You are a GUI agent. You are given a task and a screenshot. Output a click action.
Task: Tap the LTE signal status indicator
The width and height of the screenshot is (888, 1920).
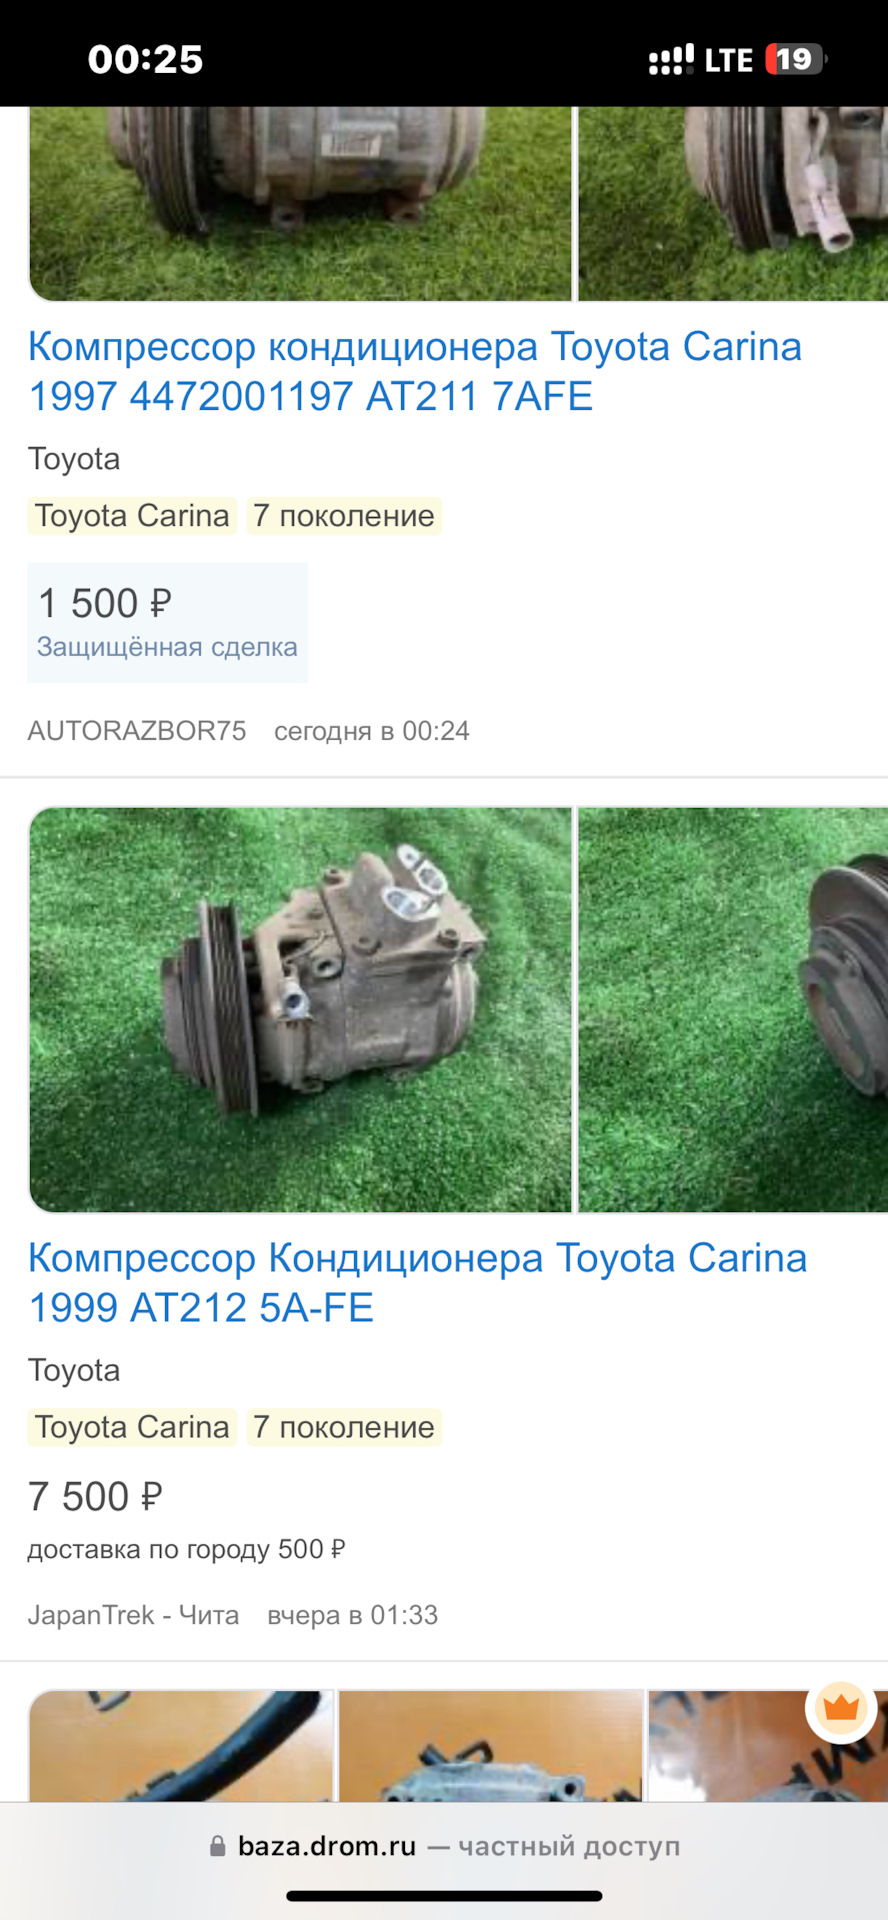click(728, 60)
